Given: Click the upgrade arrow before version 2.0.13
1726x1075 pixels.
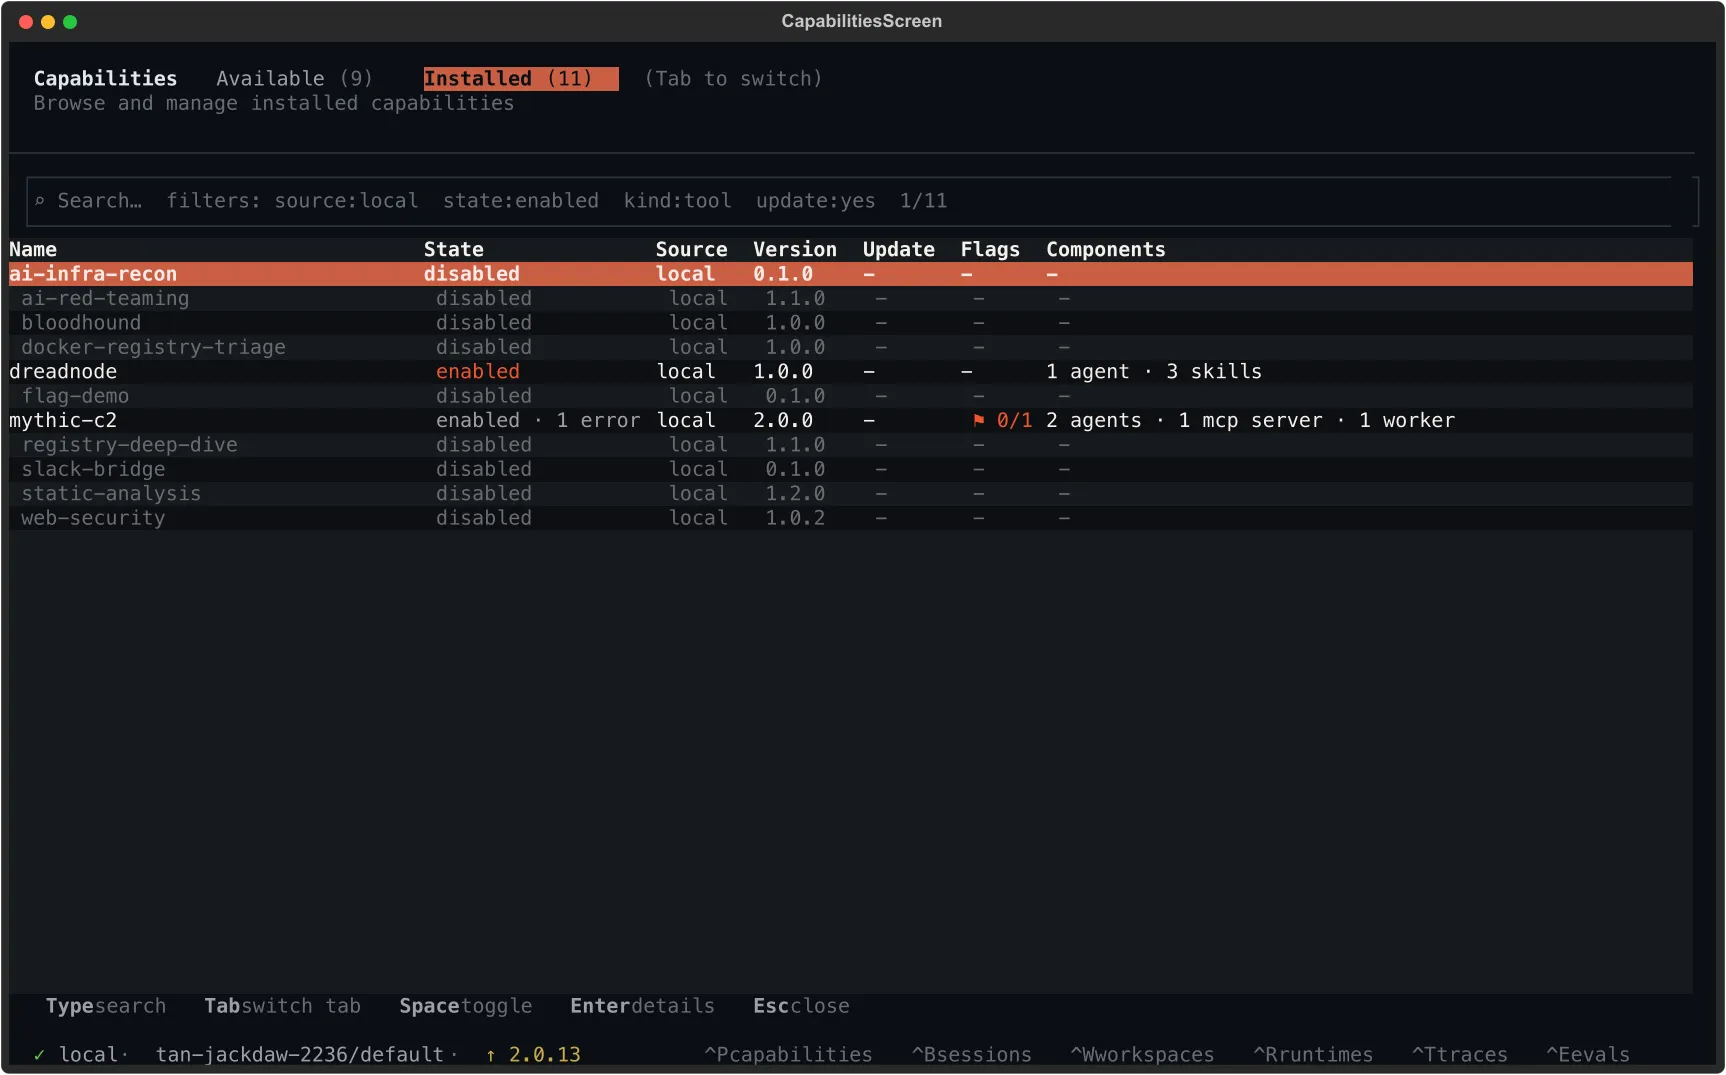Looking at the screenshot, I should pyautogui.click(x=489, y=1055).
